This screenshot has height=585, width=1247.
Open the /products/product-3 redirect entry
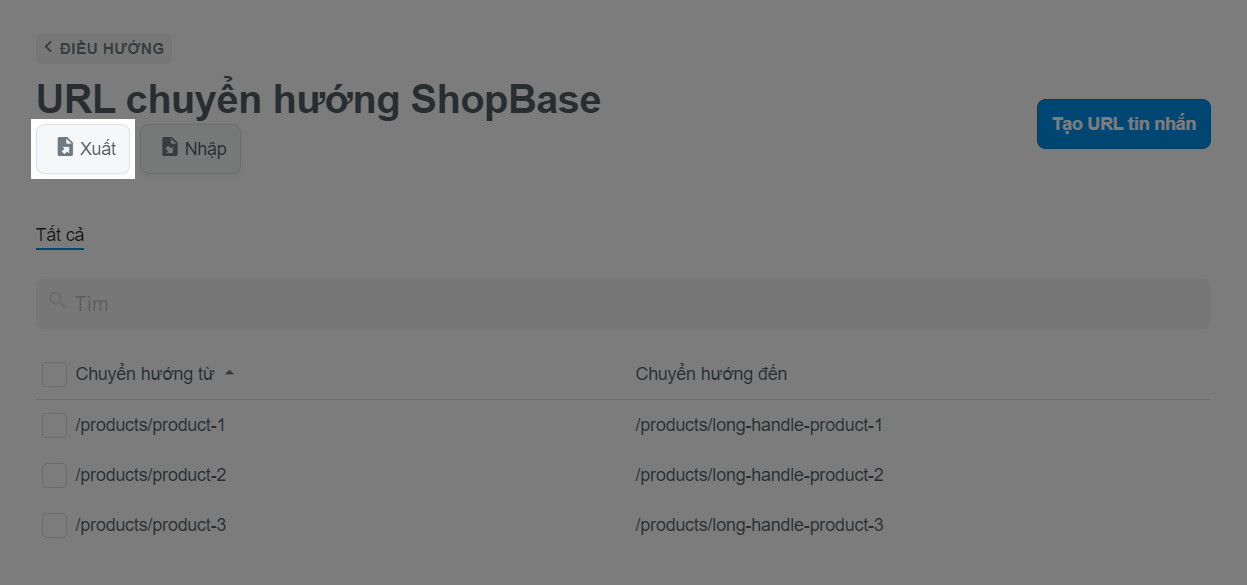(151, 525)
